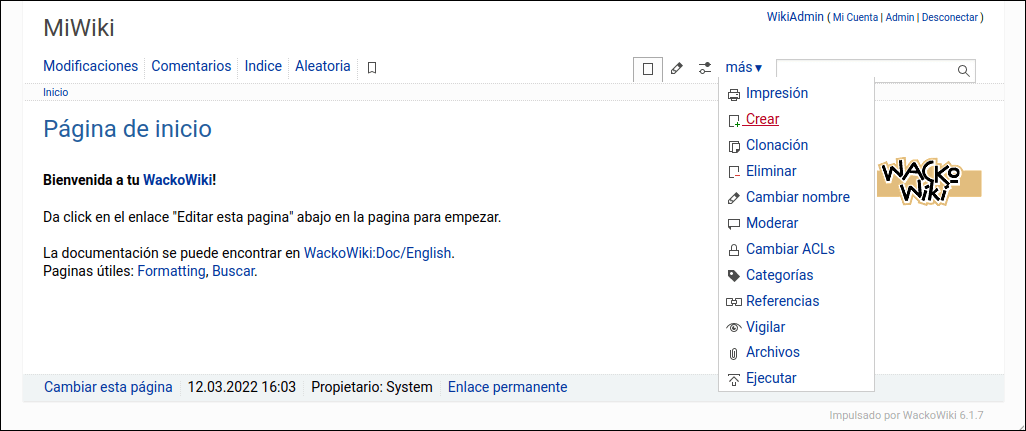Select Clonación menu entry
The image size is (1026, 431).
[777, 145]
